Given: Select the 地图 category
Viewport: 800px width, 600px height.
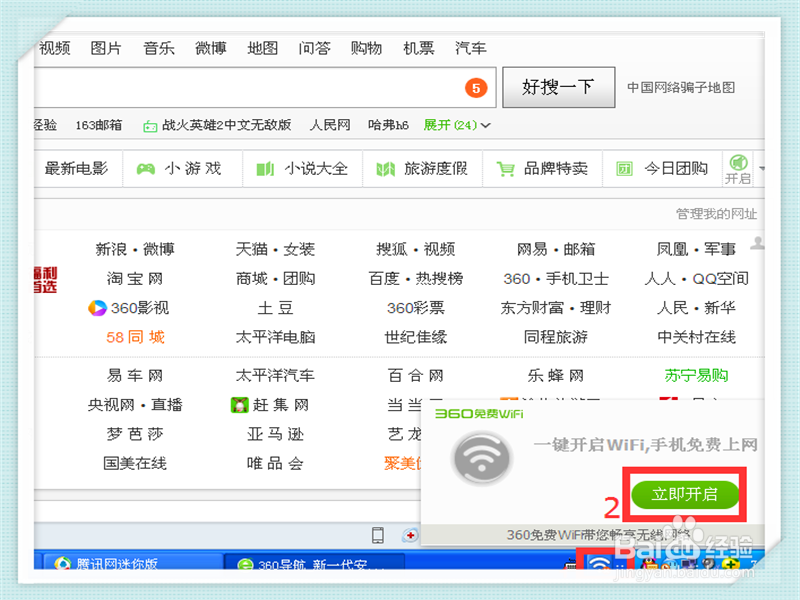Looking at the screenshot, I should tap(263, 48).
